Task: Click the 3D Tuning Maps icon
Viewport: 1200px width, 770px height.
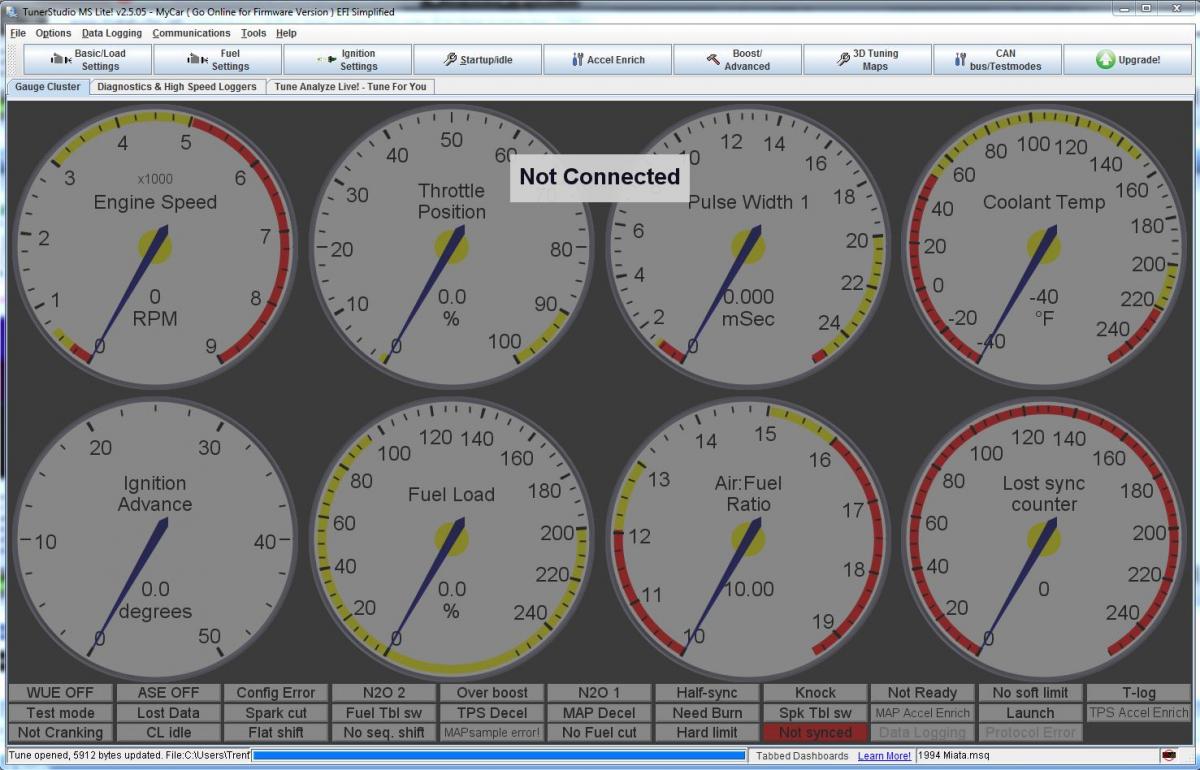Action: point(844,60)
